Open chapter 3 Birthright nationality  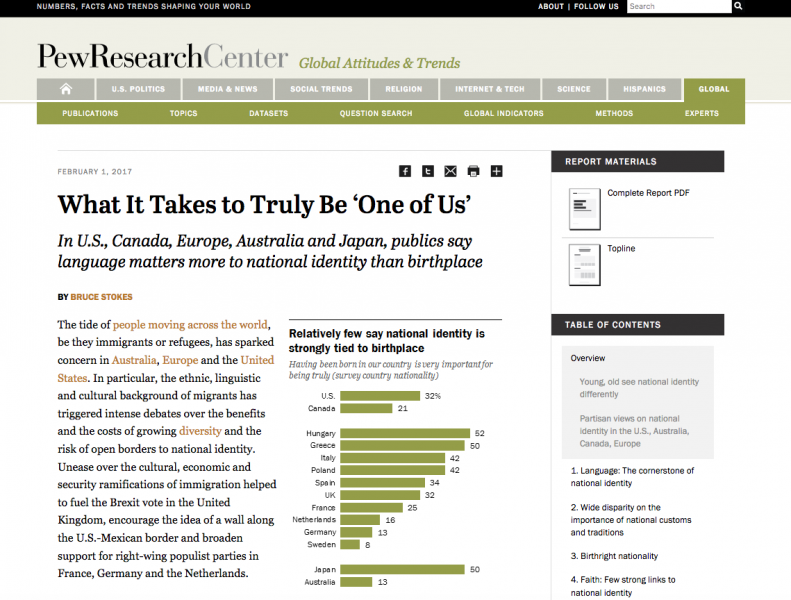point(614,556)
